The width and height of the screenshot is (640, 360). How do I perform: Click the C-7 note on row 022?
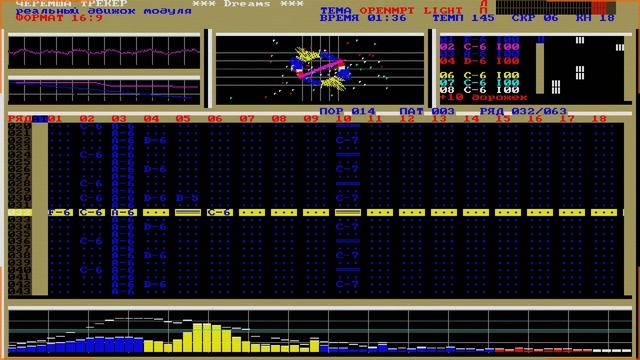coord(347,140)
